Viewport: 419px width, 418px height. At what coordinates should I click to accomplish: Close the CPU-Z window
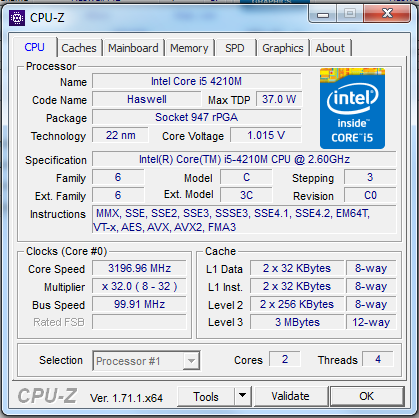click(387, 14)
